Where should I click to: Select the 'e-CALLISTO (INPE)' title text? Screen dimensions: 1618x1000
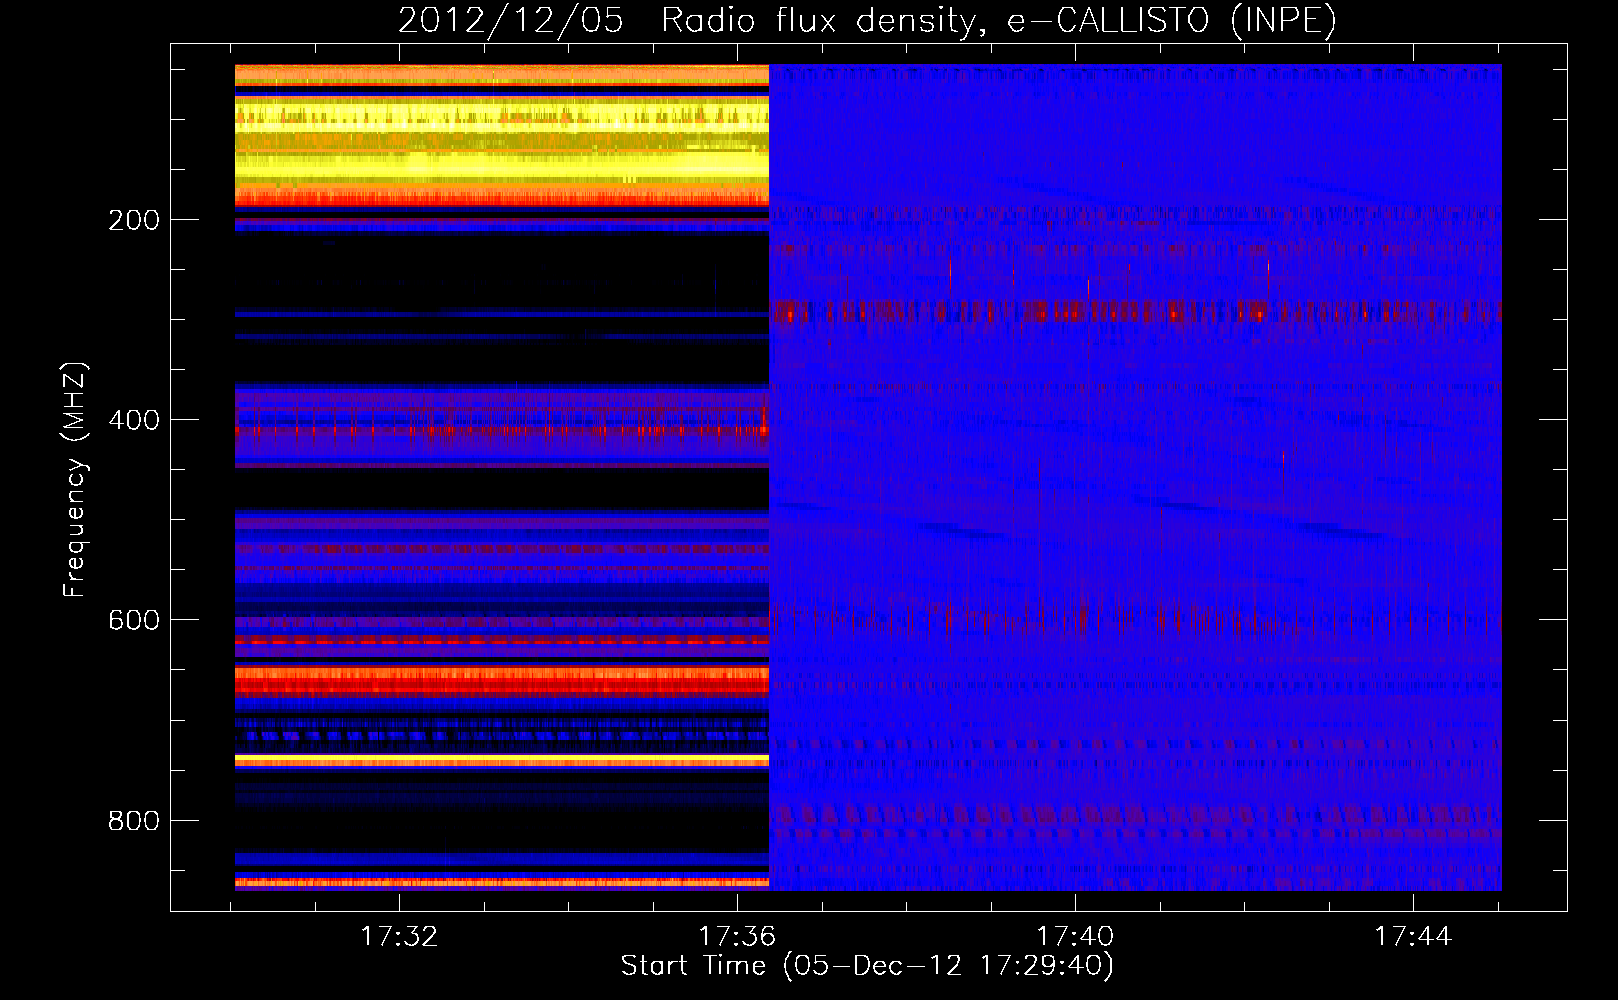click(x=1172, y=21)
